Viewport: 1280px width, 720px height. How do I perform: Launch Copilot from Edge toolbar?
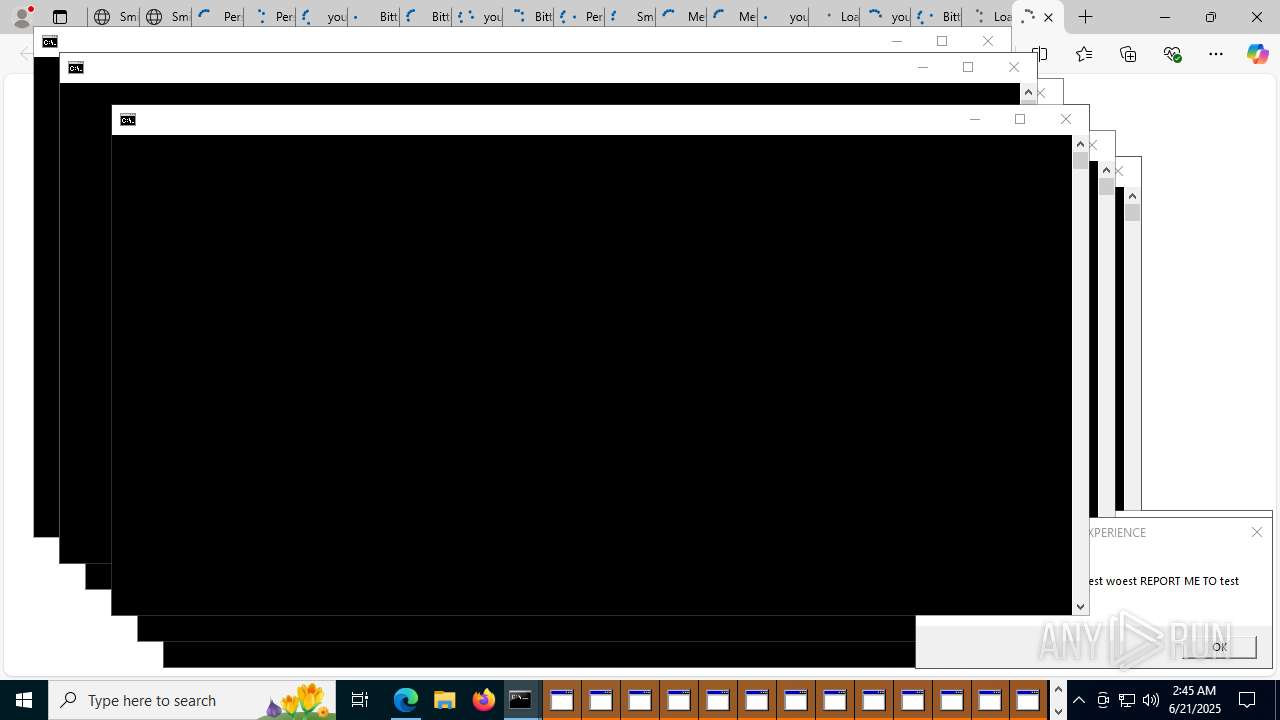pos(1257,54)
